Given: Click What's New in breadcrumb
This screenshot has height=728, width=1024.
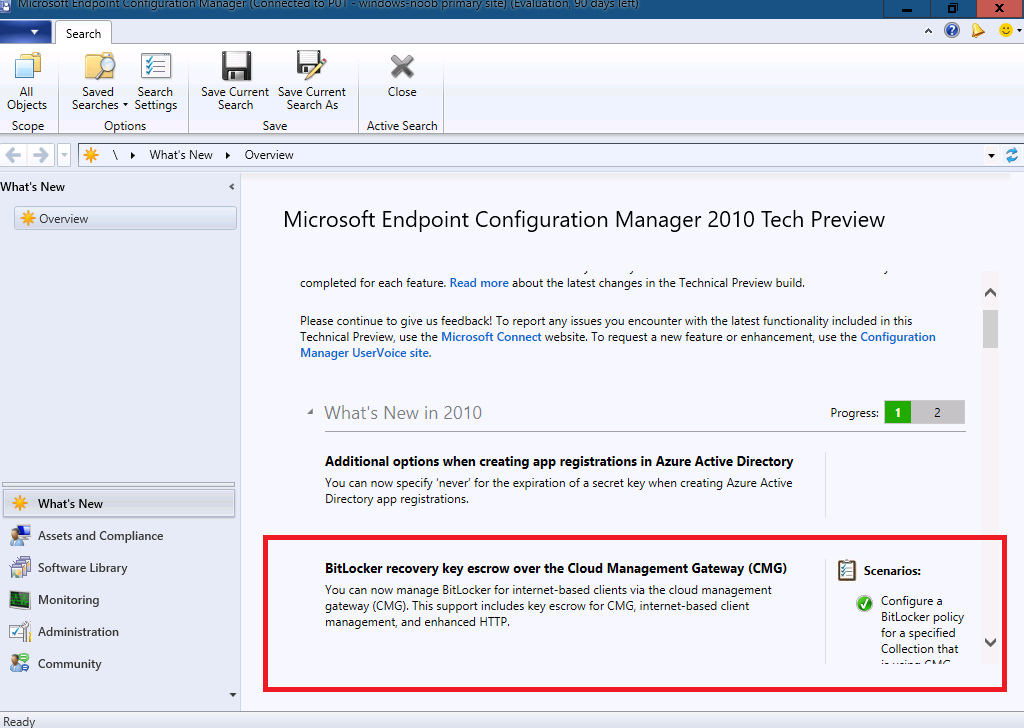Looking at the screenshot, I should coord(181,155).
